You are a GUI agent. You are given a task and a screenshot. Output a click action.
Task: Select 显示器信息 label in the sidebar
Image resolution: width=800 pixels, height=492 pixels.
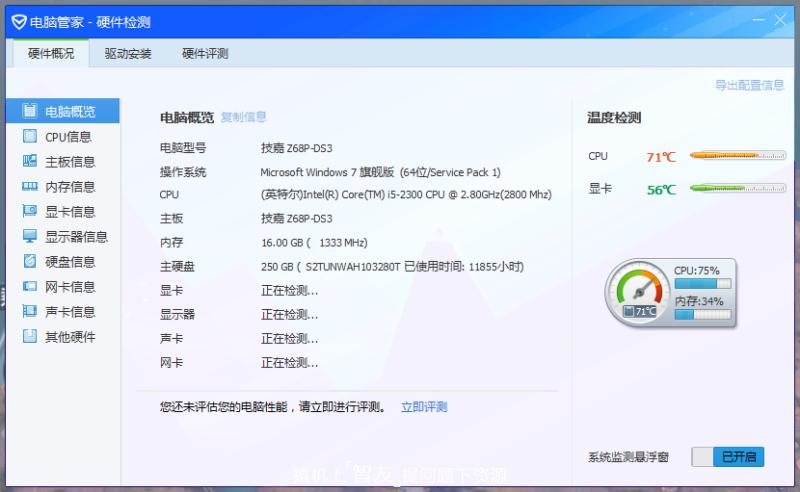(x=76, y=237)
